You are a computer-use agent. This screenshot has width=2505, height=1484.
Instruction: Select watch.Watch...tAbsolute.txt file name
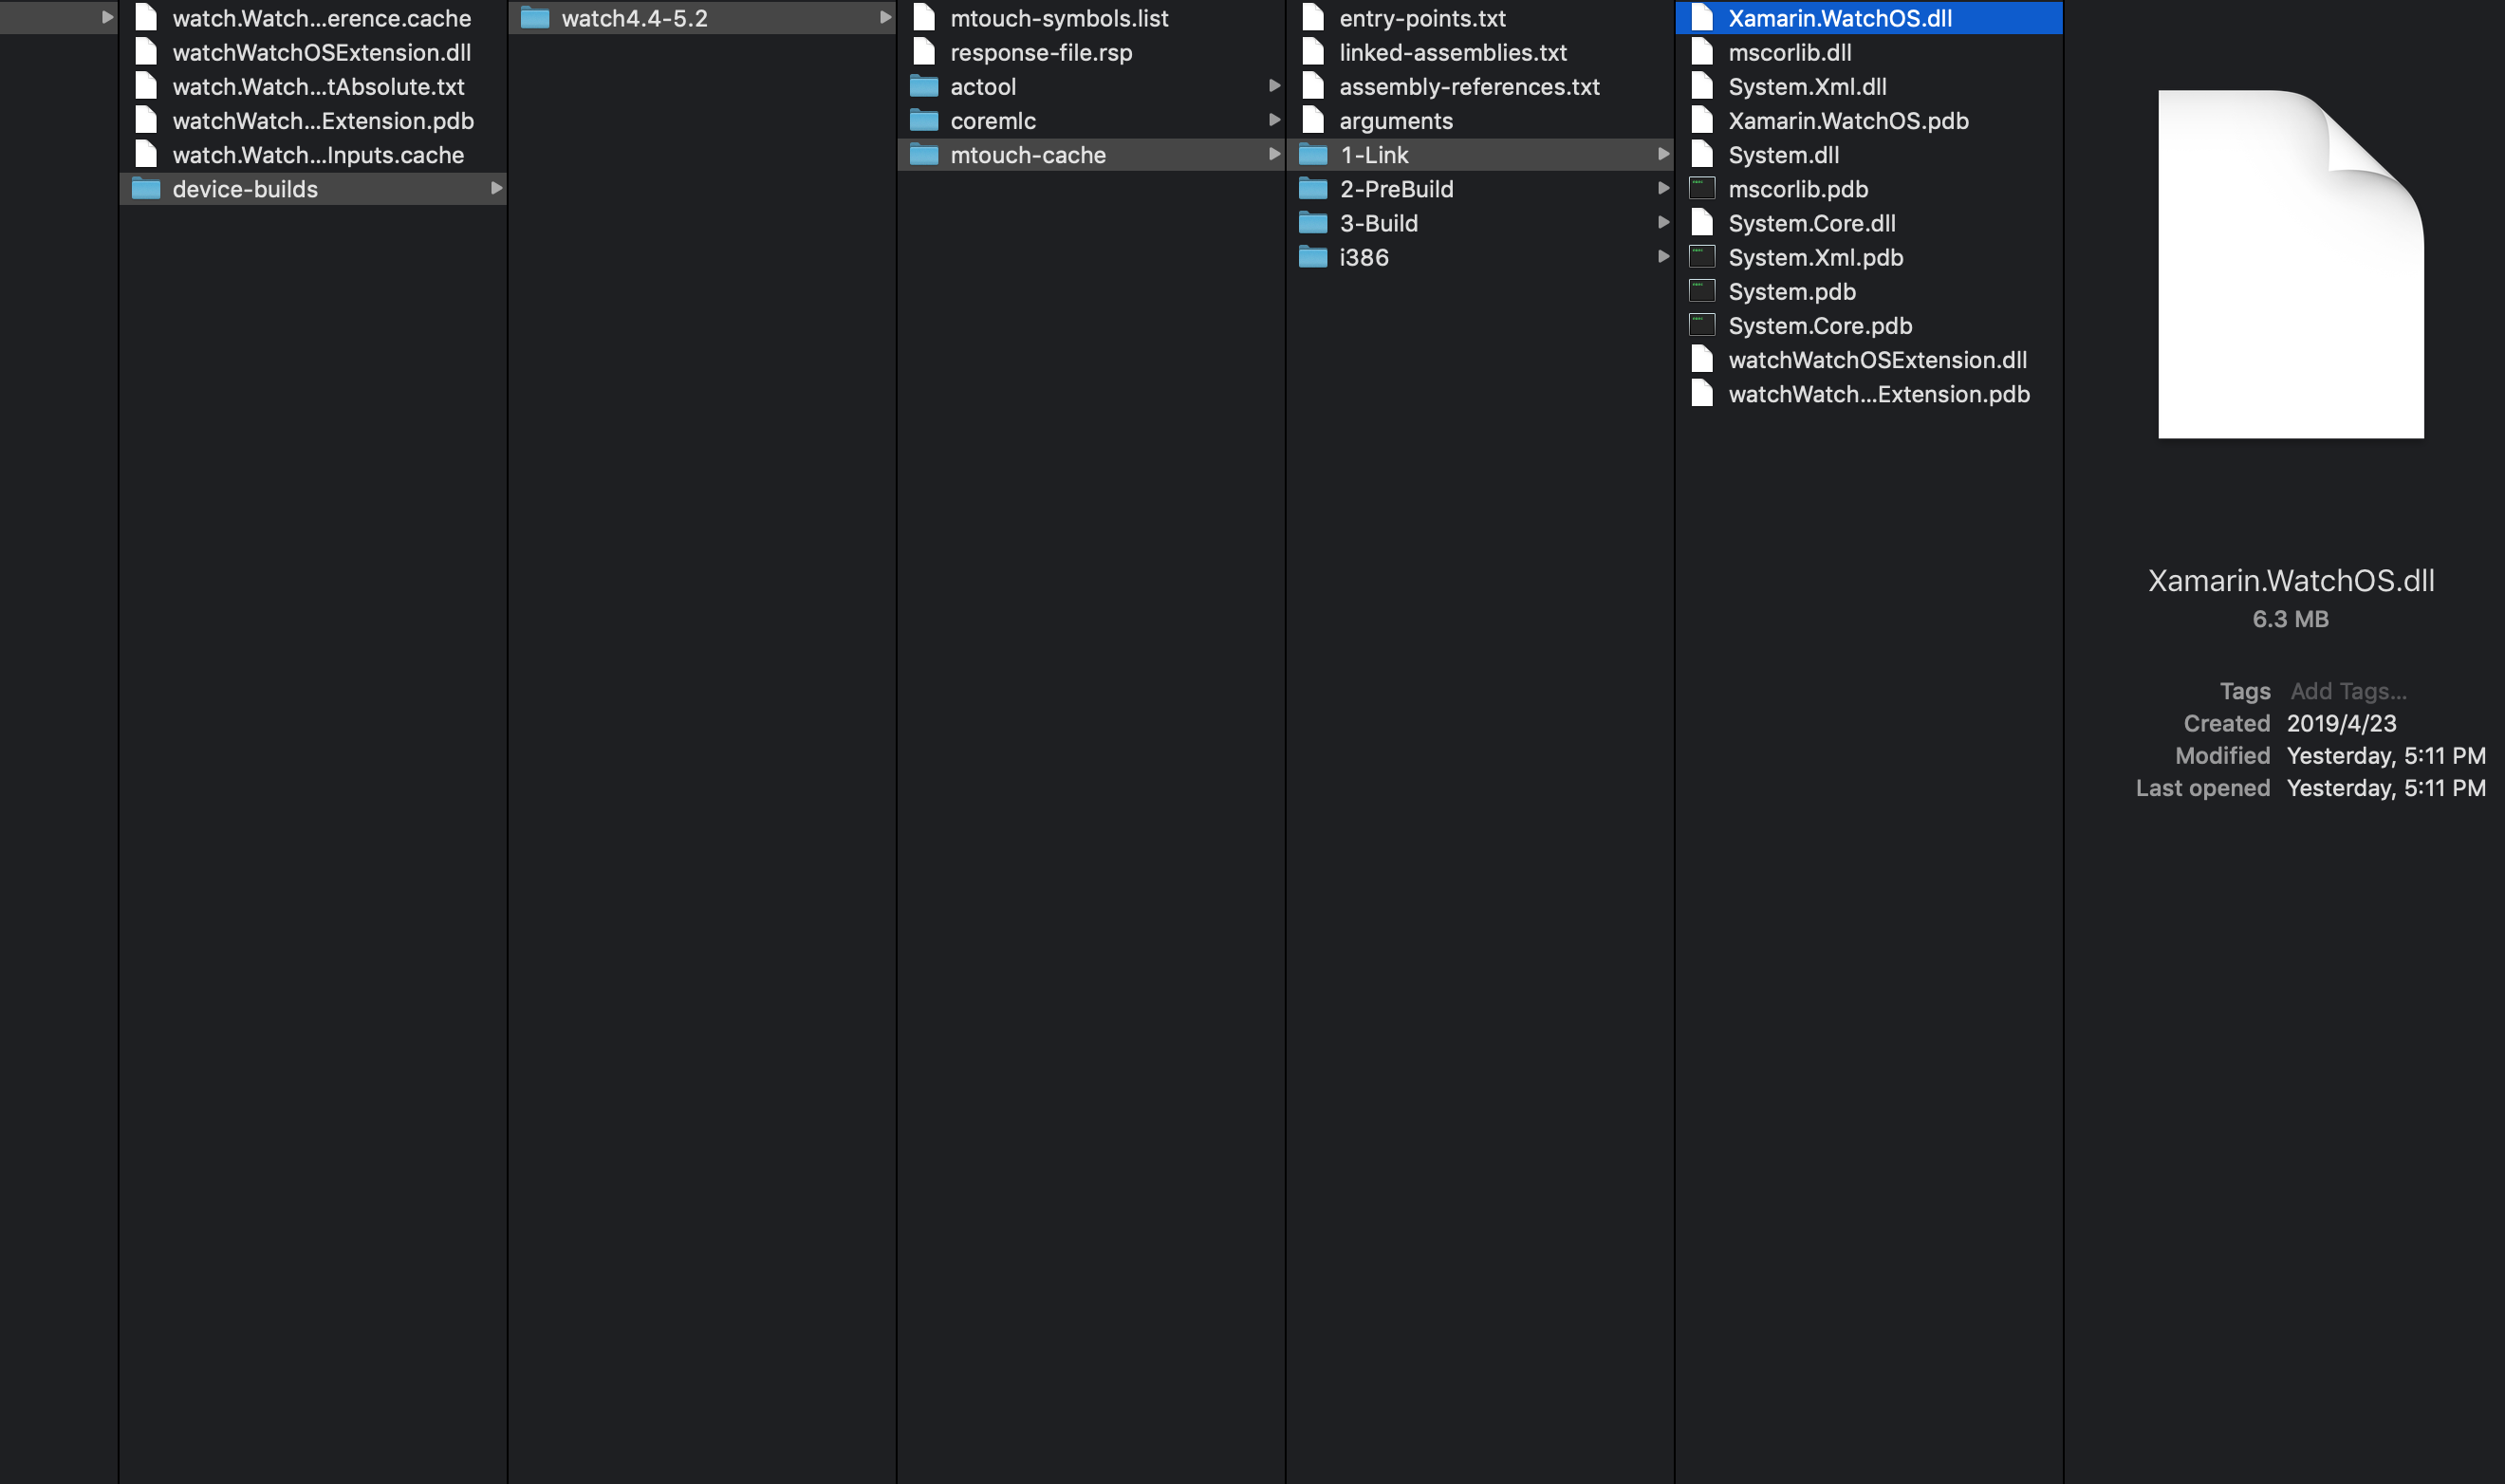click(x=318, y=87)
